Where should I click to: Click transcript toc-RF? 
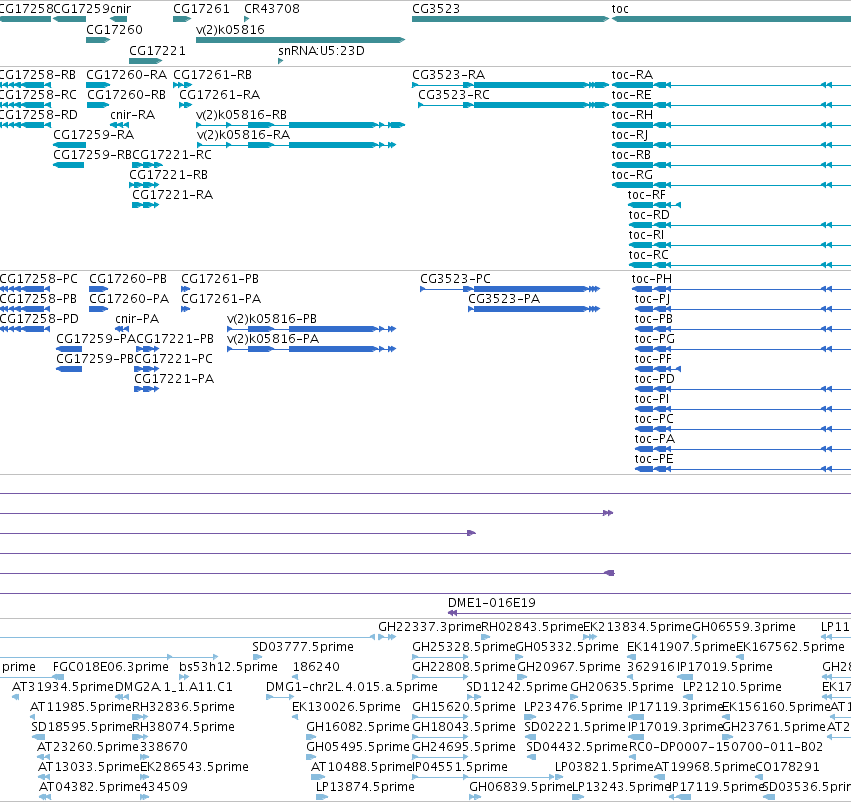(x=655, y=205)
